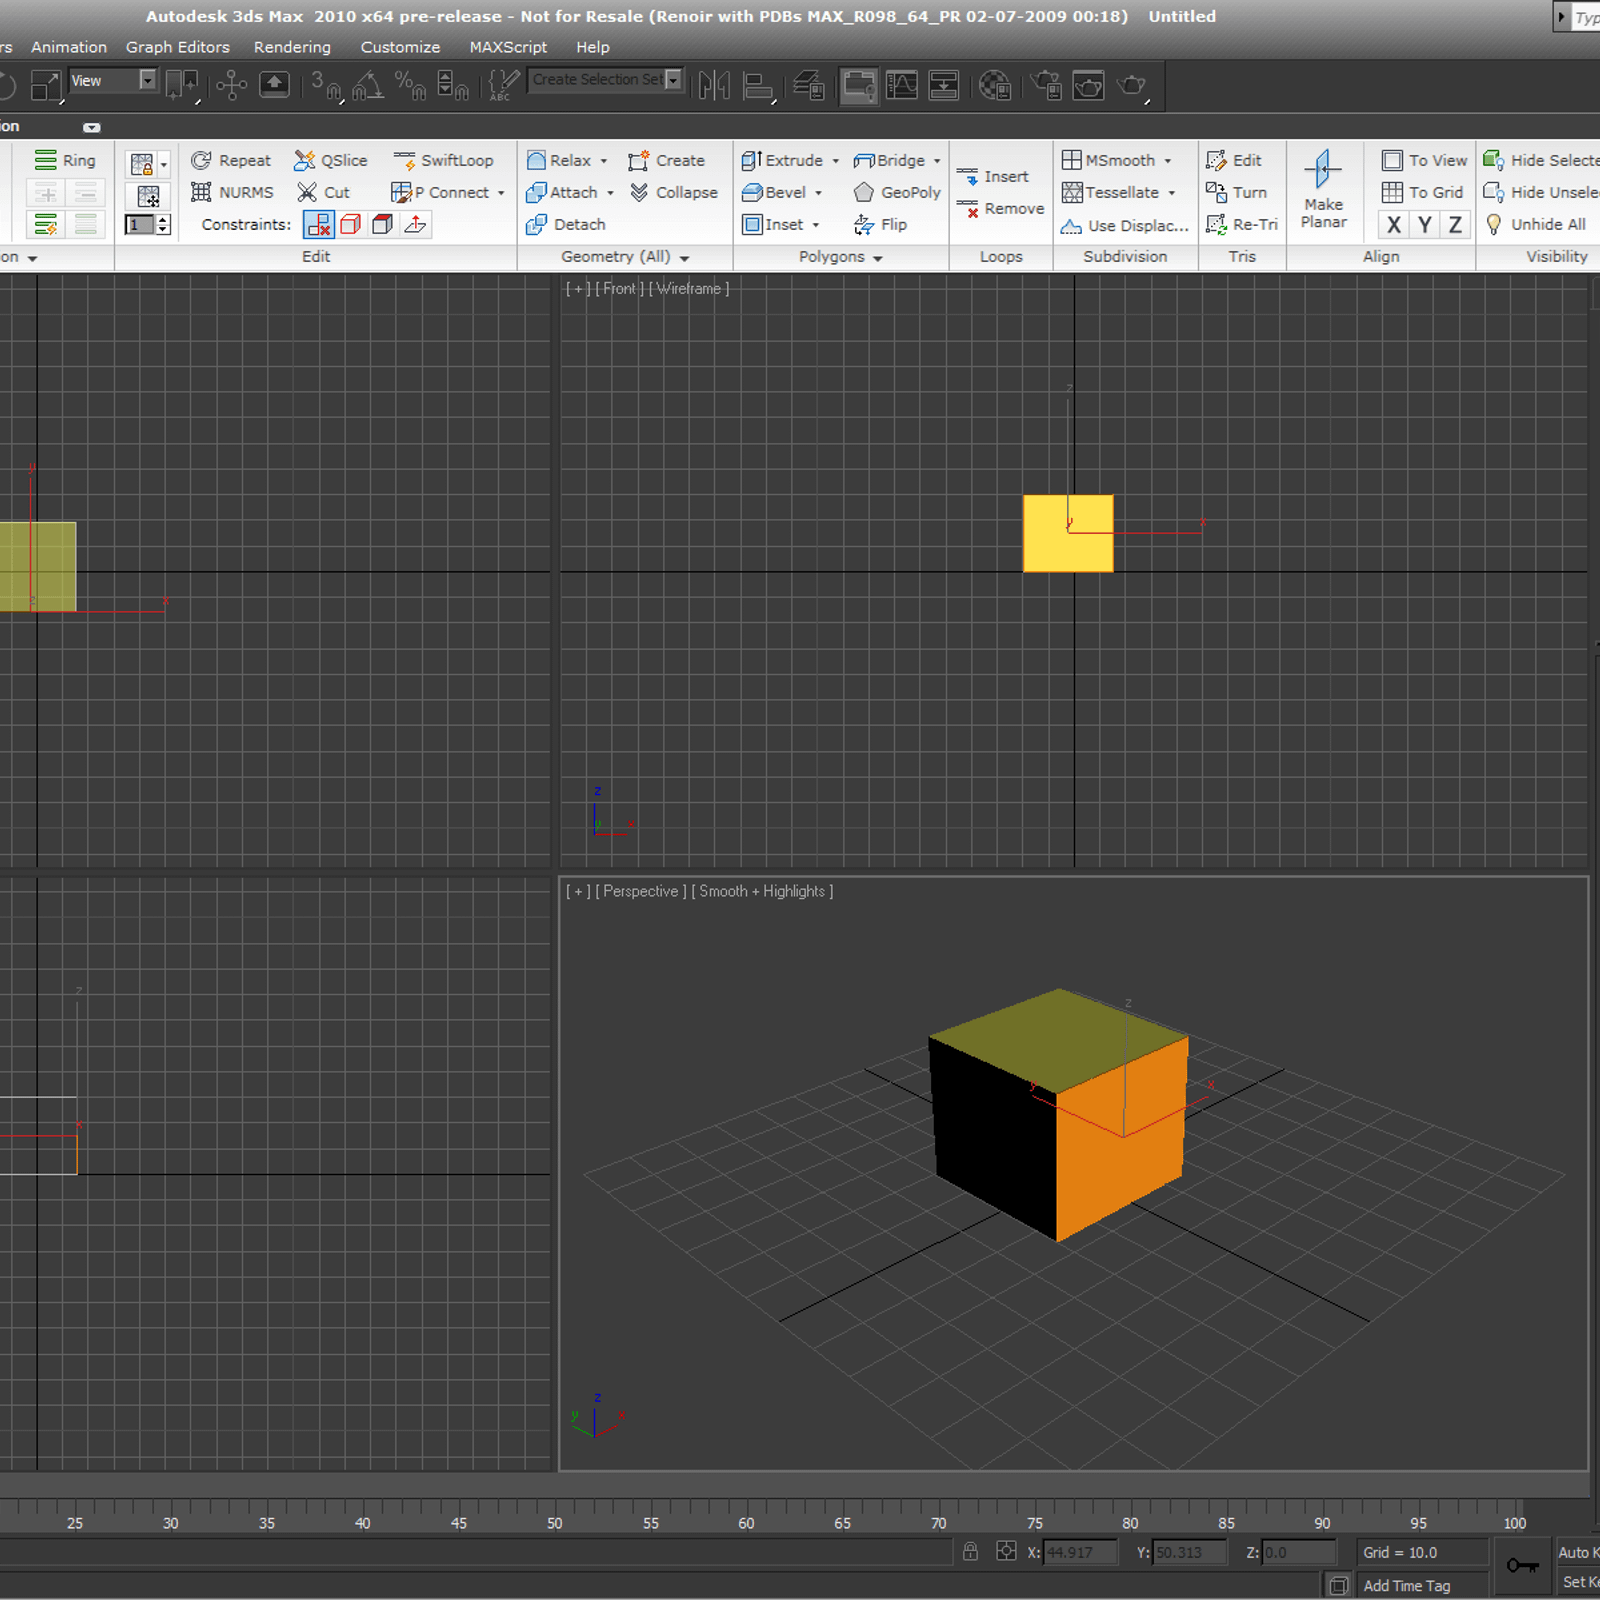Open the MAXScript menu
Screen dimensions: 1600x1600
508,47
